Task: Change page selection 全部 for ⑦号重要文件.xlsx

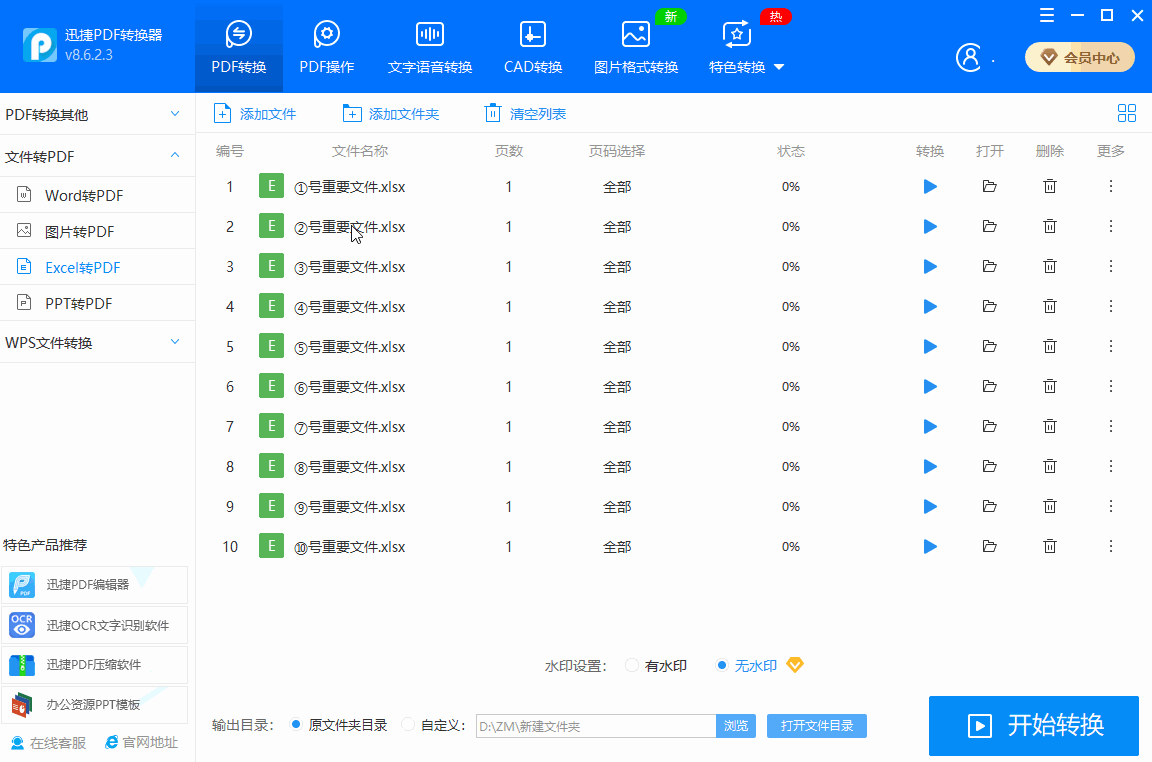Action: (x=617, y=426)
